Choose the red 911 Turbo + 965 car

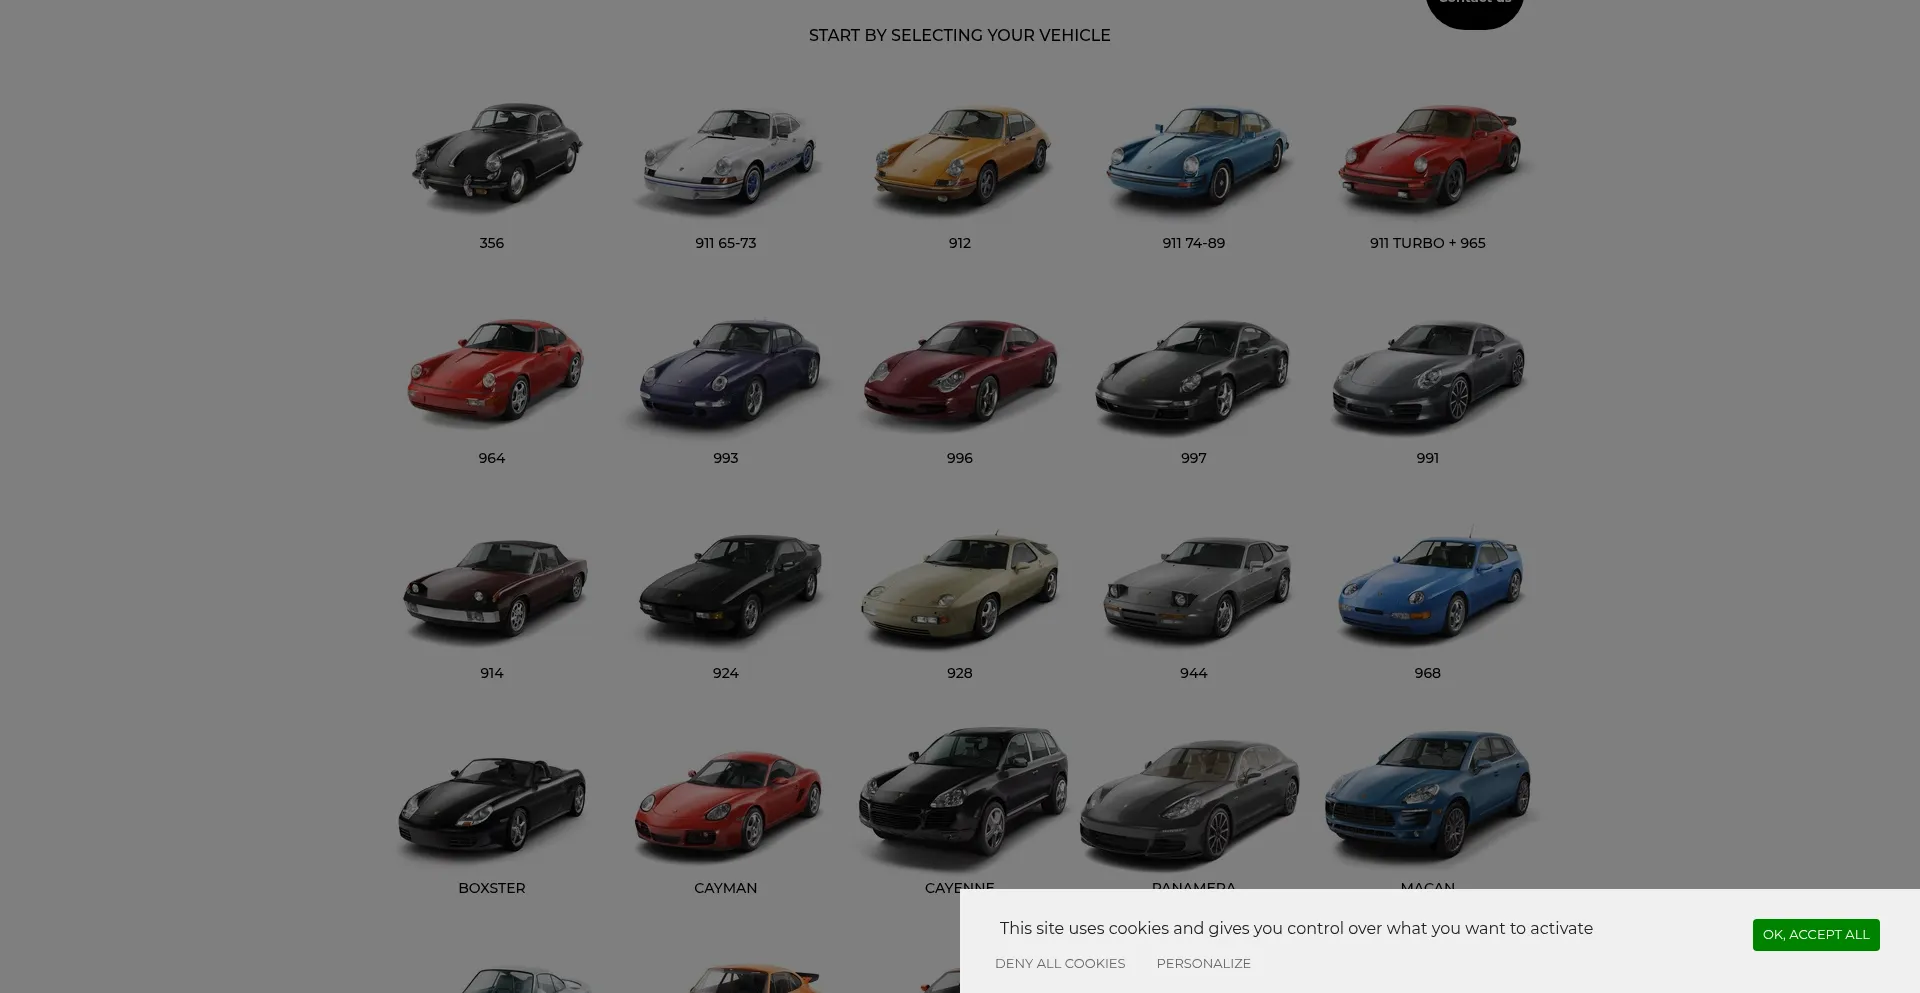(1429, 155)
